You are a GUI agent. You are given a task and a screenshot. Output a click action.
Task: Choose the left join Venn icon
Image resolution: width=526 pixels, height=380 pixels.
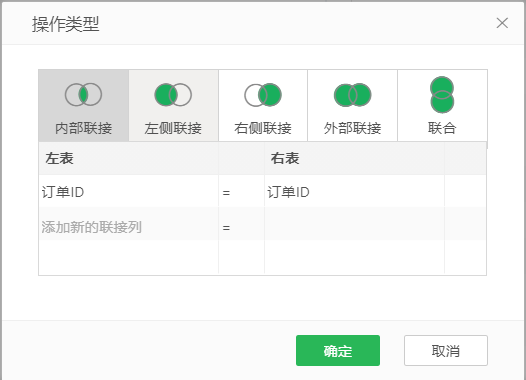click(173, 95)
